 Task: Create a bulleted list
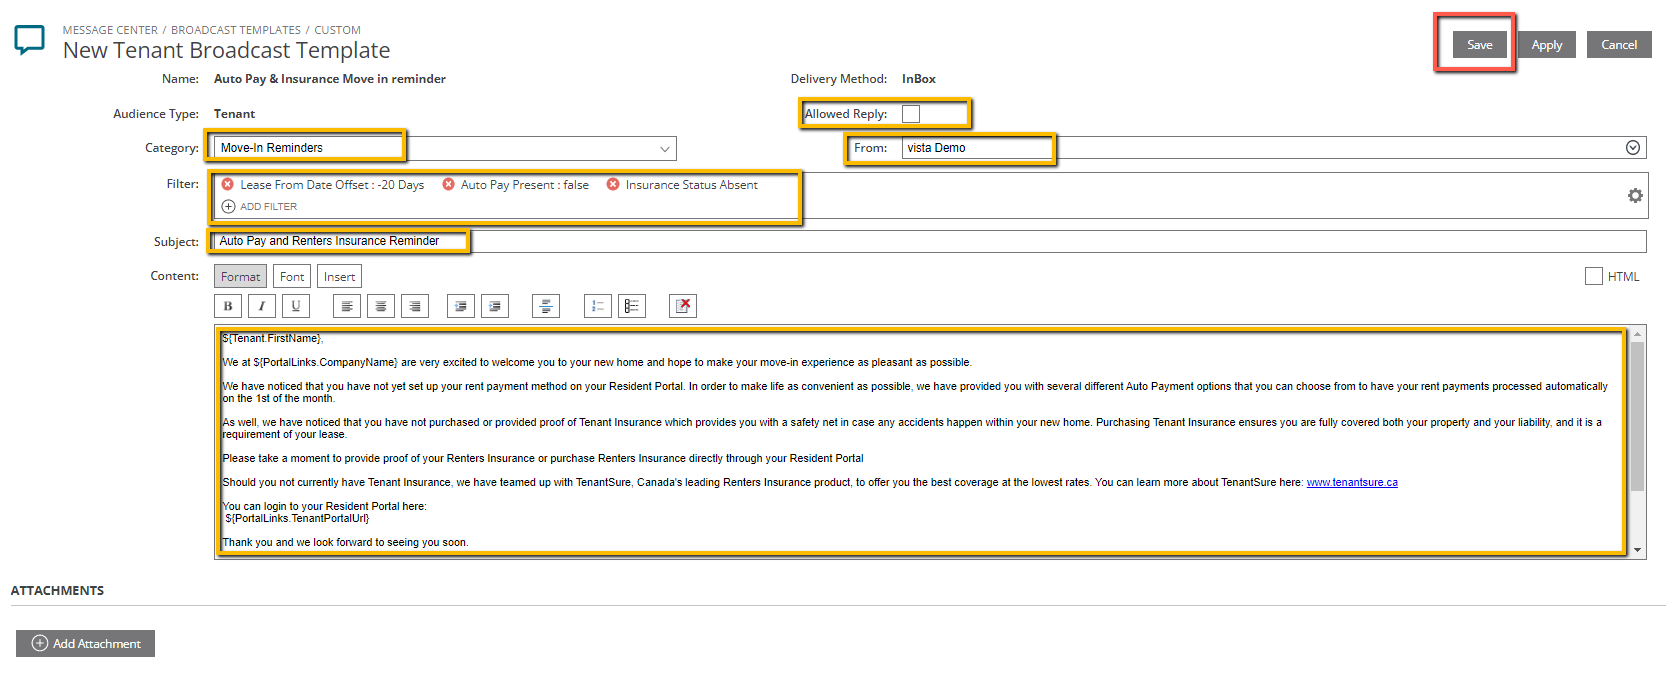[x=632, y=306]
